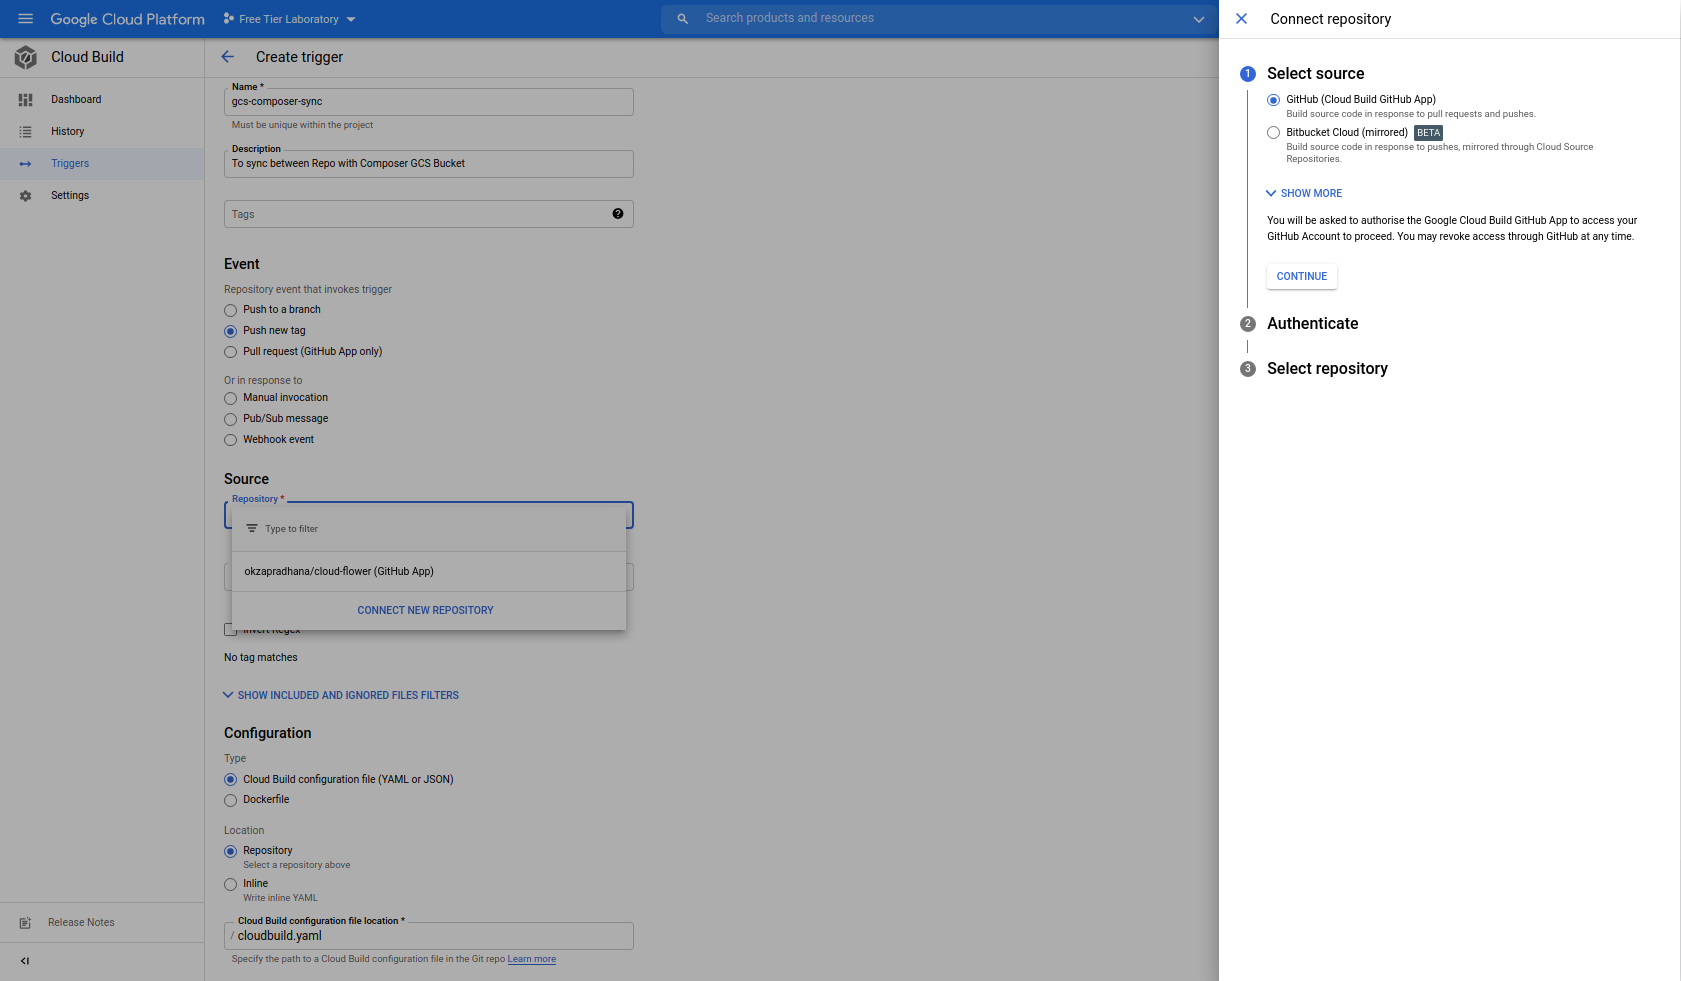Expand the search bar dropdown arrow
Viewport: 1681px width, 981px height.
(x=1199, y=19)
